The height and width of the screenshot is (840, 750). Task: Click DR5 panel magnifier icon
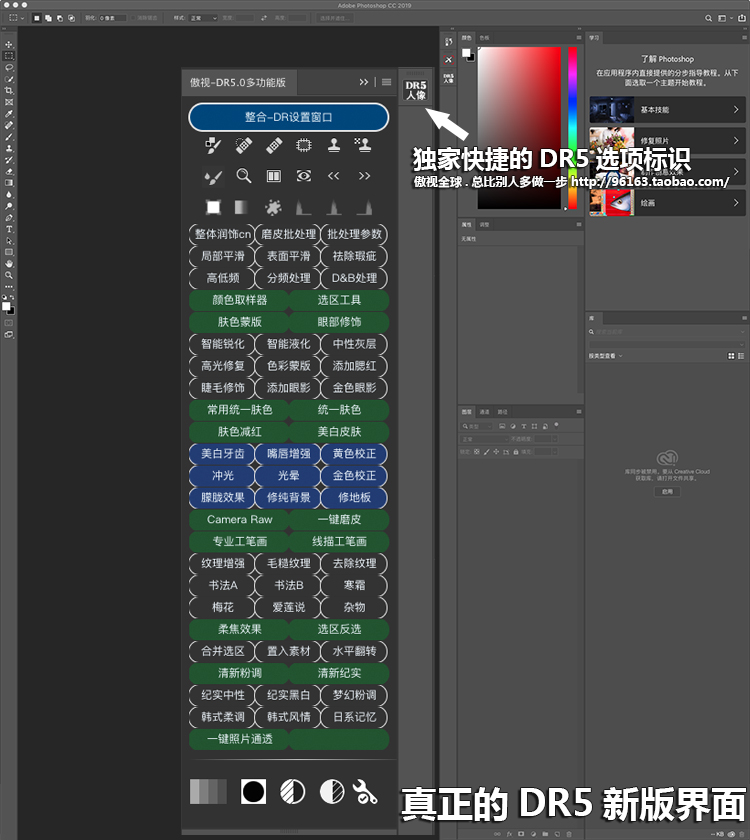244,176
